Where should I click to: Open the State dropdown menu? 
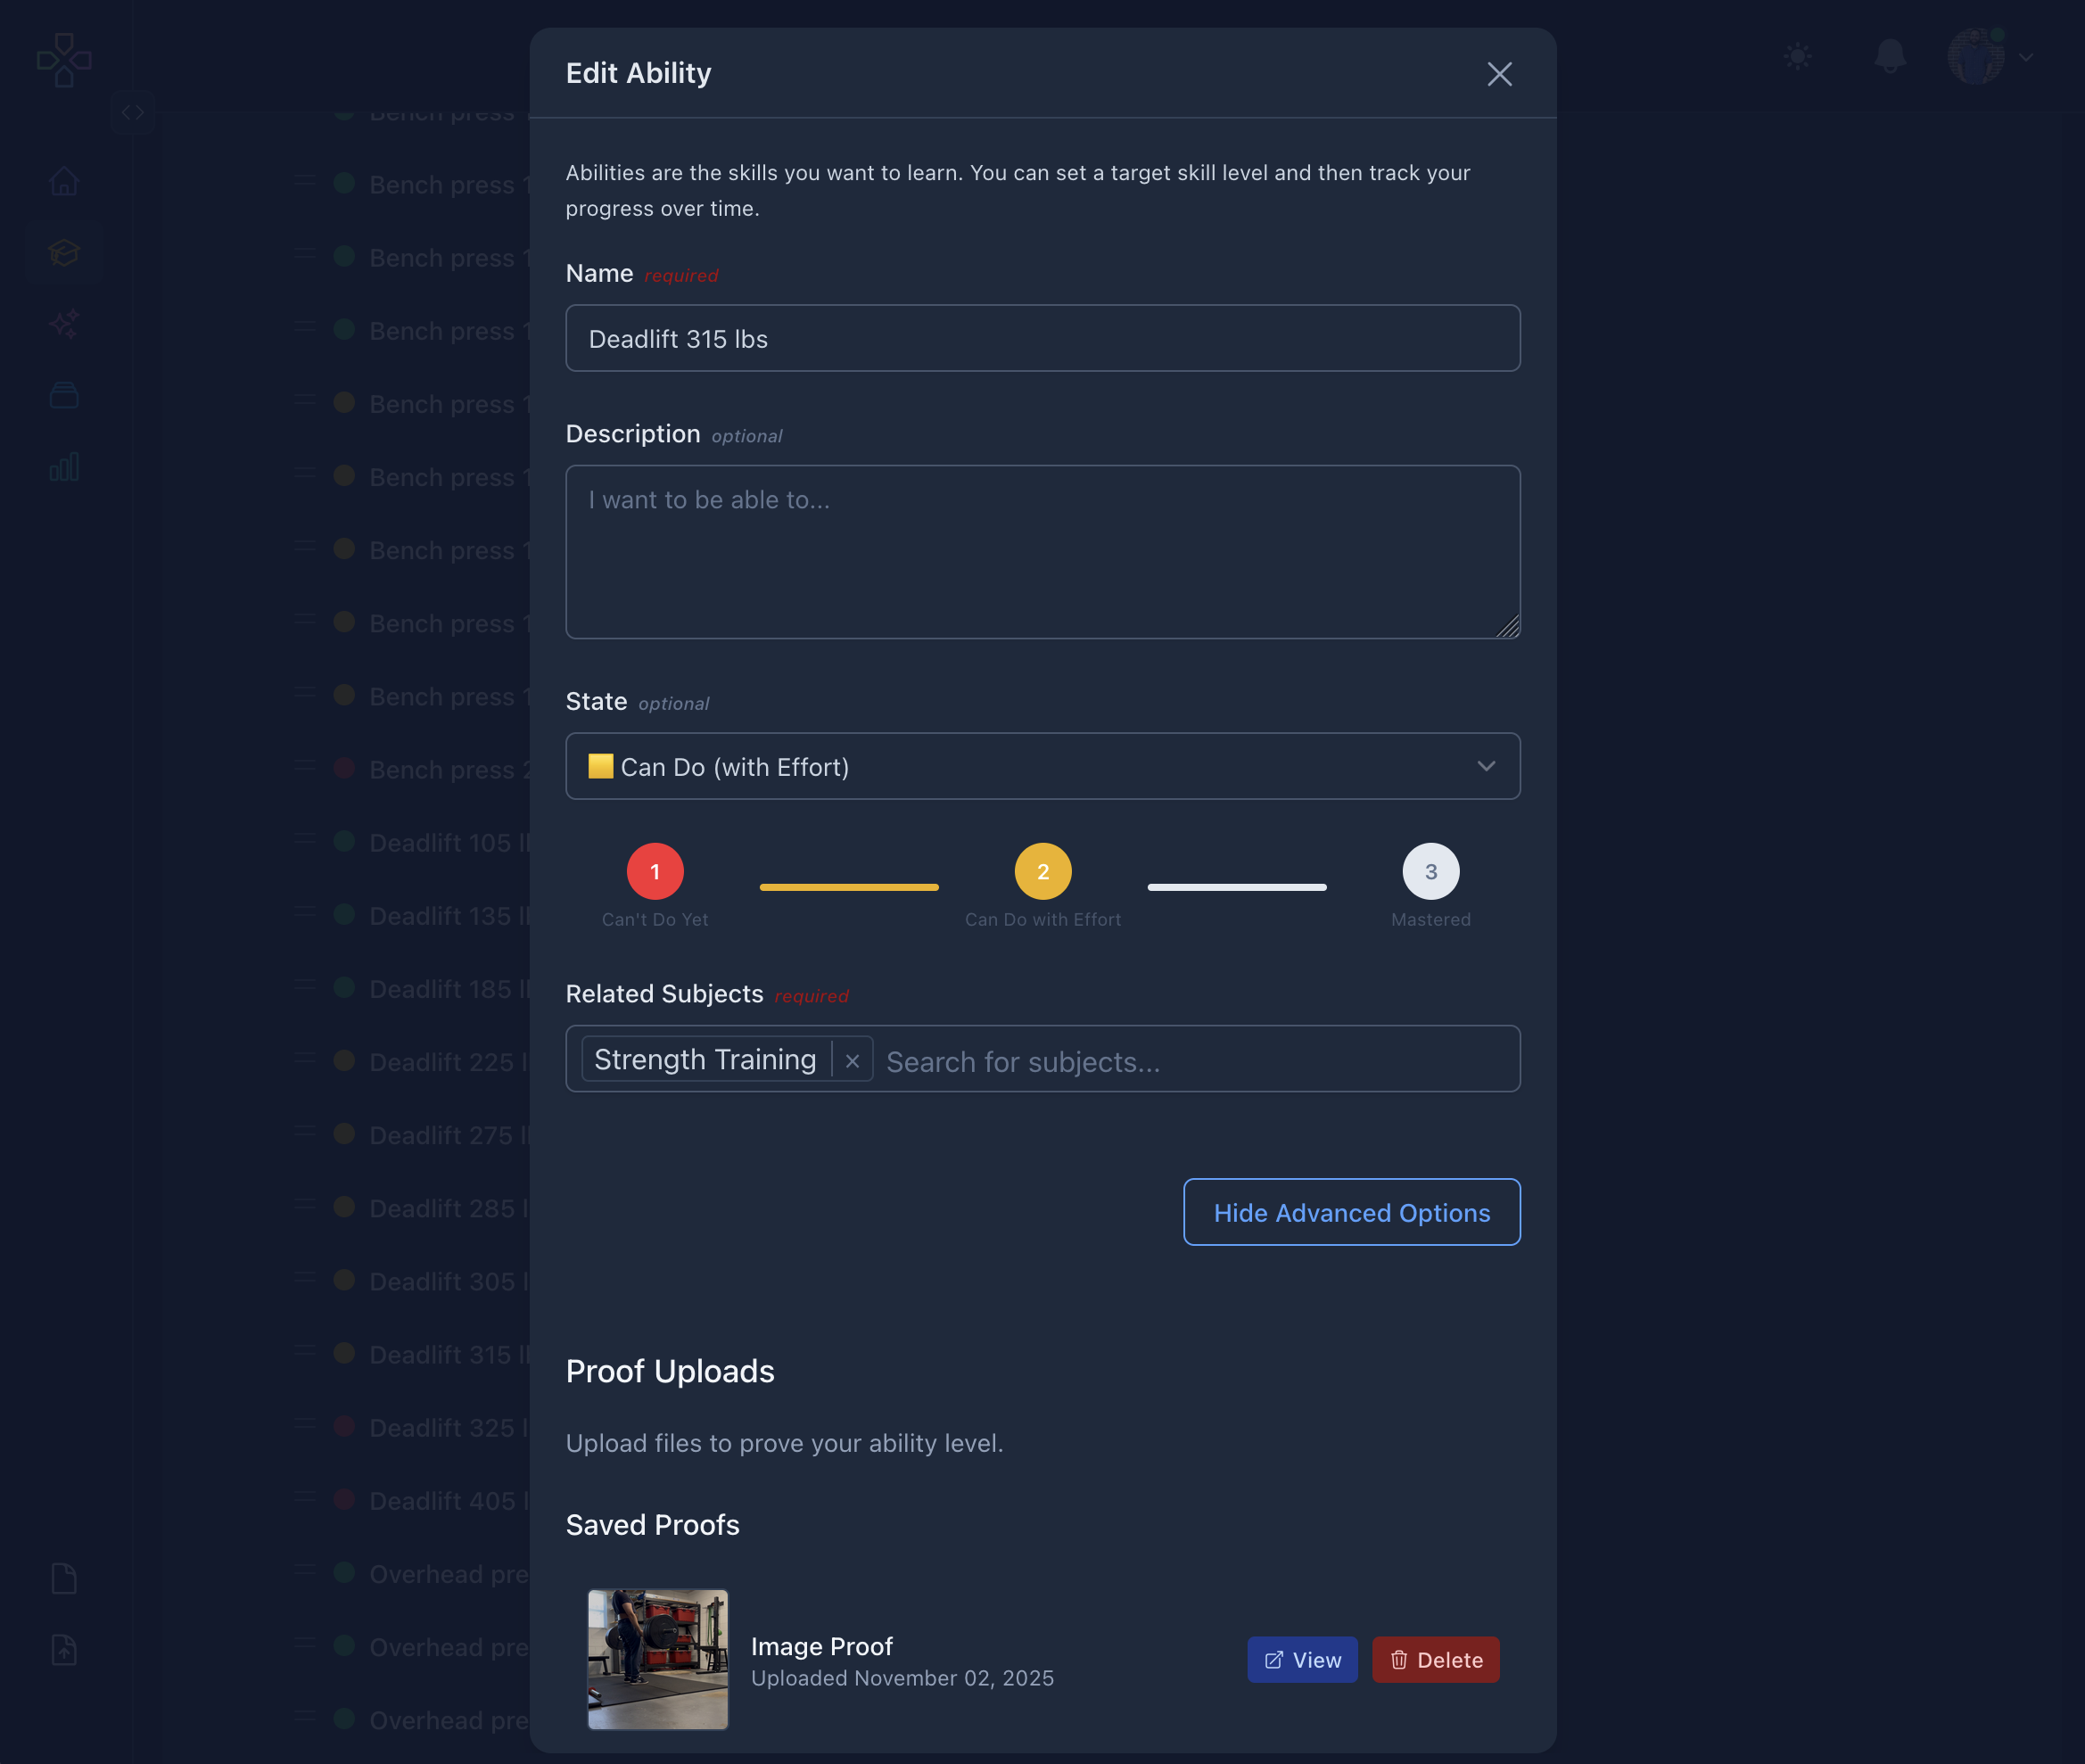pyautogui.click(x=1043, y=766)
